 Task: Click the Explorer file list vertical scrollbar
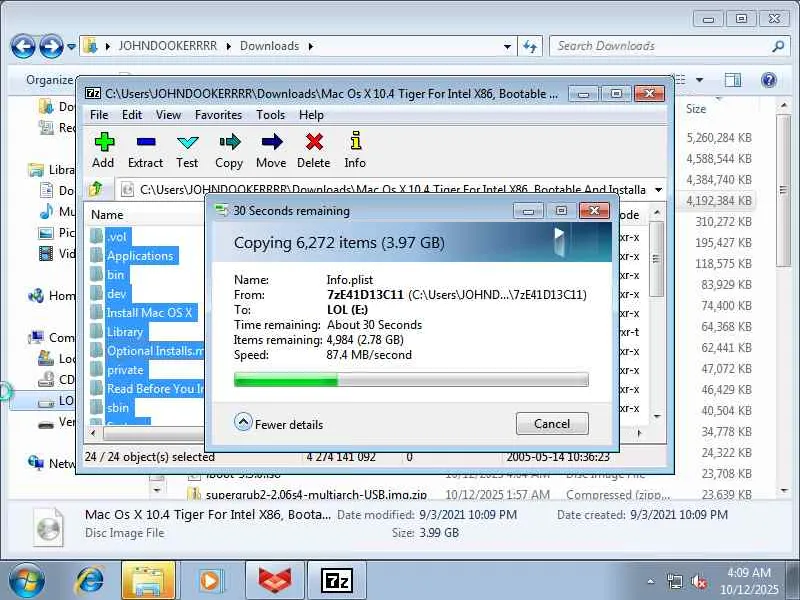(783, 190)
